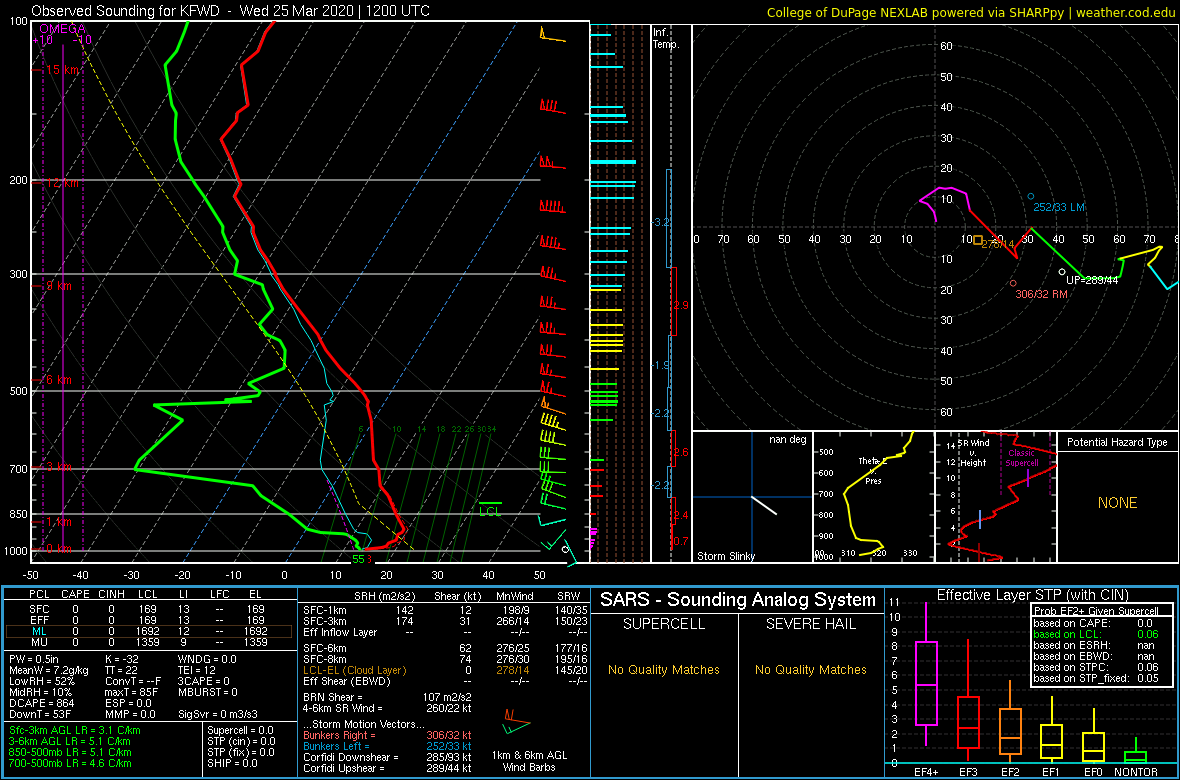
Task: Select the orange LCL-EL (Cloud Layer) row
Action: coord(443,669)
